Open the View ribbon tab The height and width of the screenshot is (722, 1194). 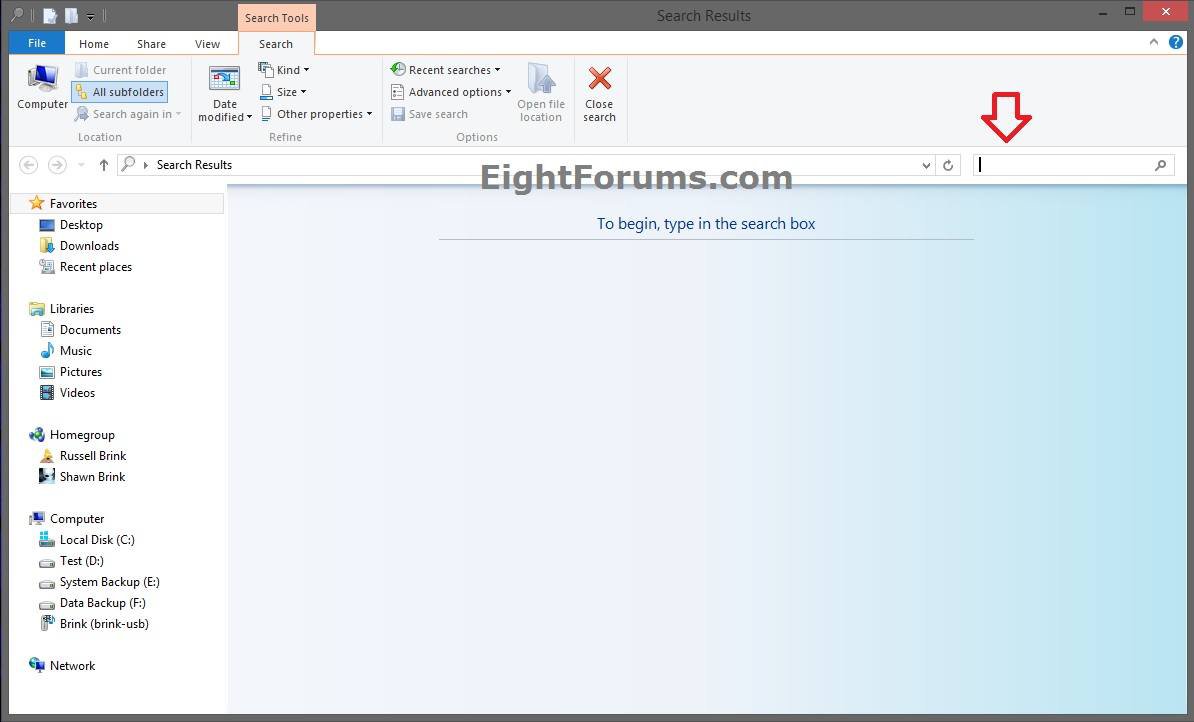pos(207,43)
